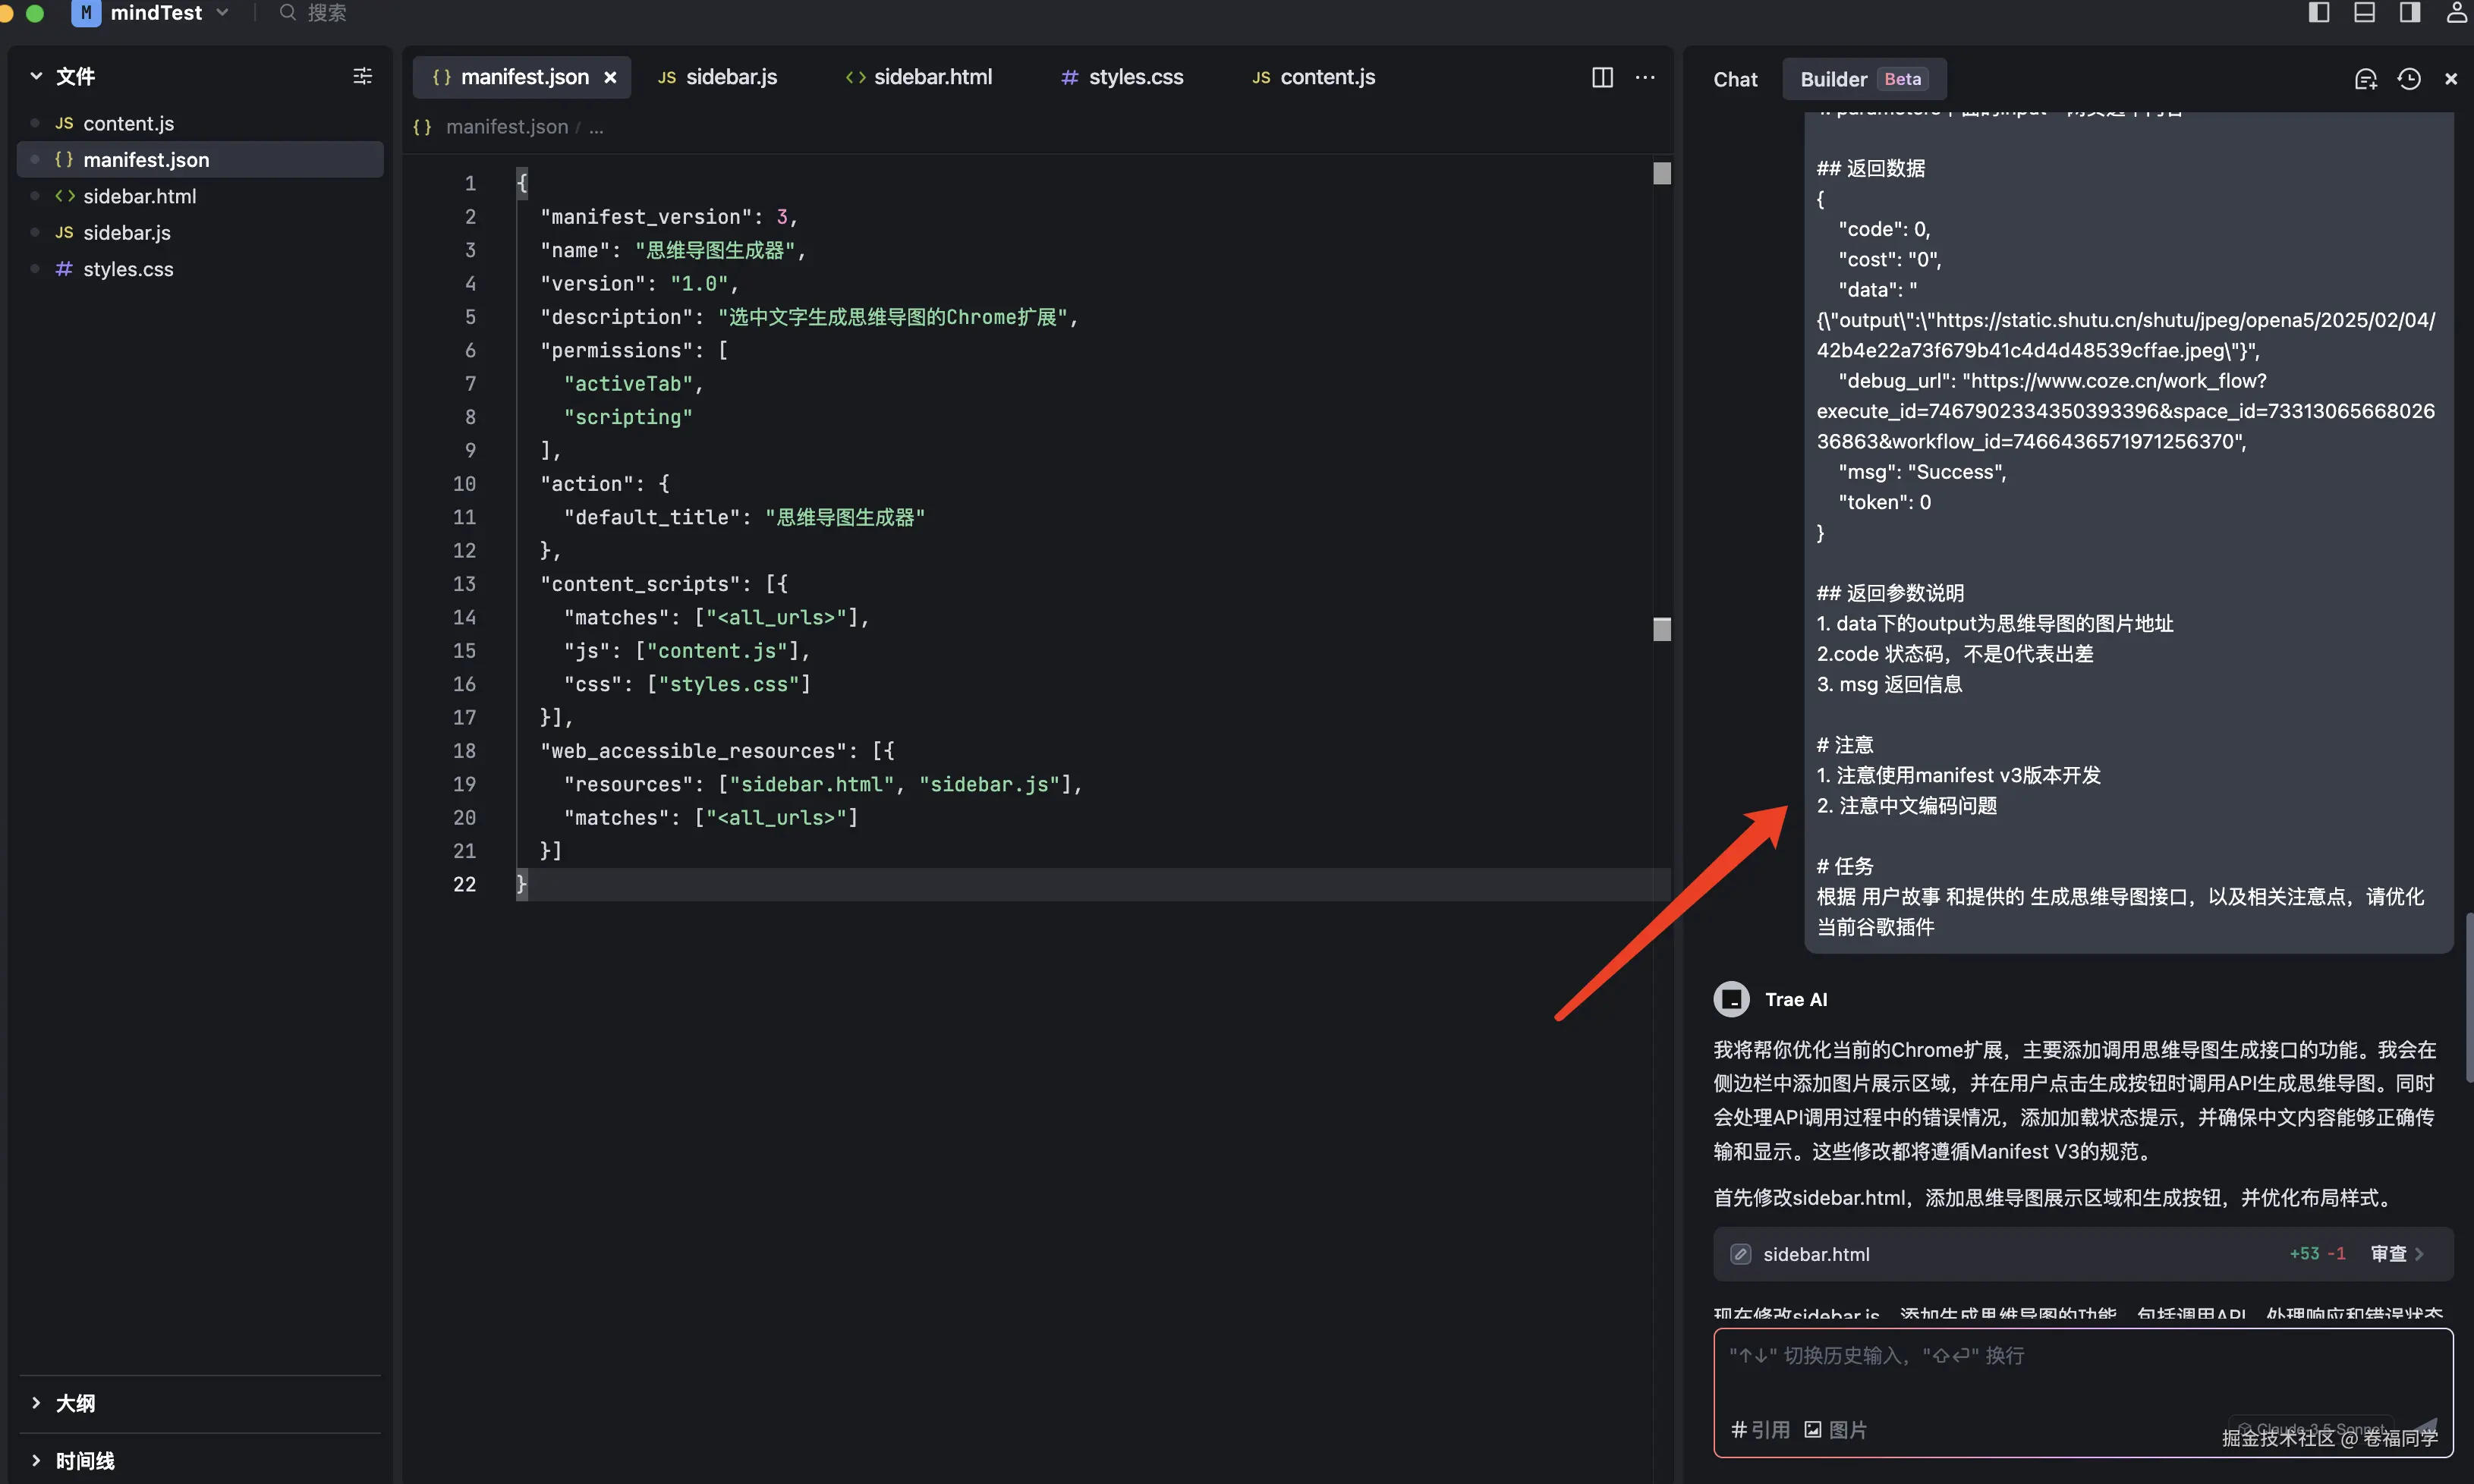Open the user account profile icon

pyautogui.click(x=2456, y=12)
